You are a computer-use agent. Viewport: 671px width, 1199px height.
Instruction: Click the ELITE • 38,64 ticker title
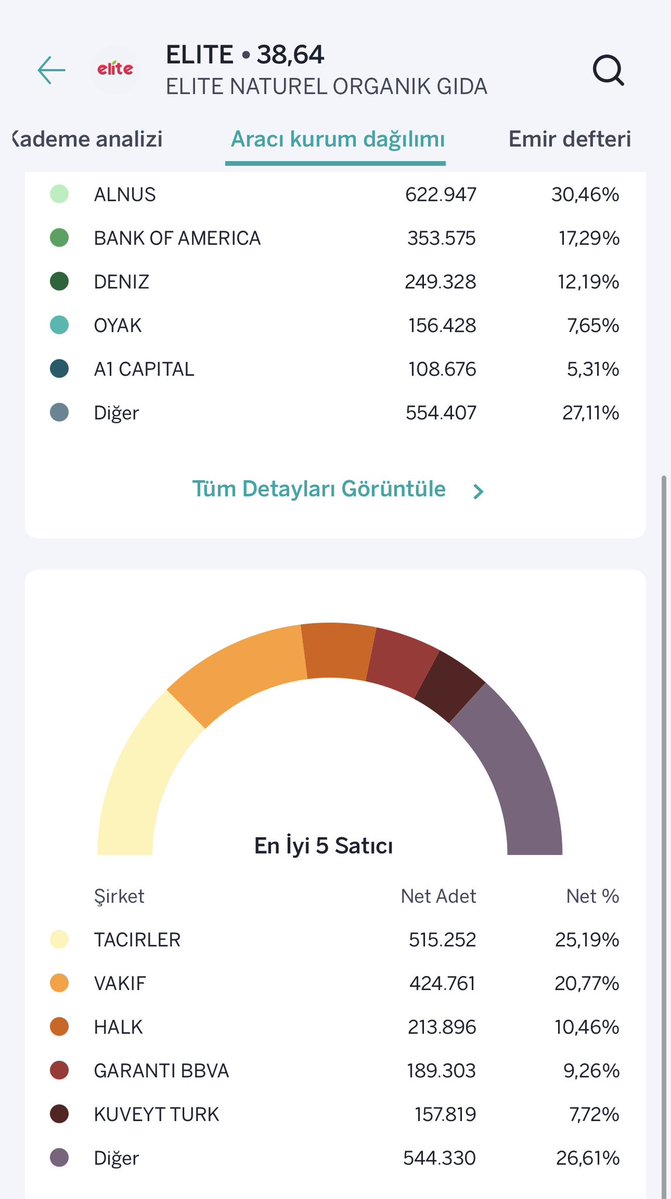pyautogui.click(x=245, y=54)
